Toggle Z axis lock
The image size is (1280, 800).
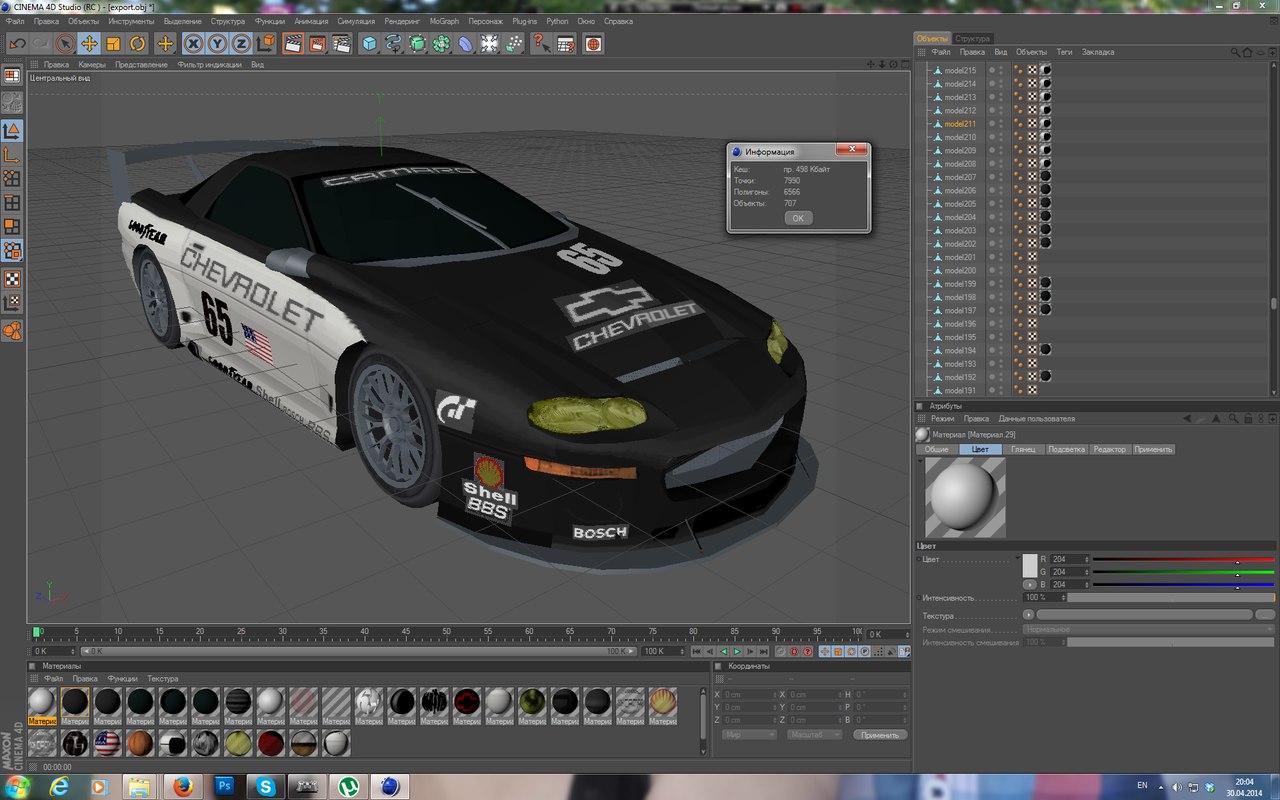241,44
